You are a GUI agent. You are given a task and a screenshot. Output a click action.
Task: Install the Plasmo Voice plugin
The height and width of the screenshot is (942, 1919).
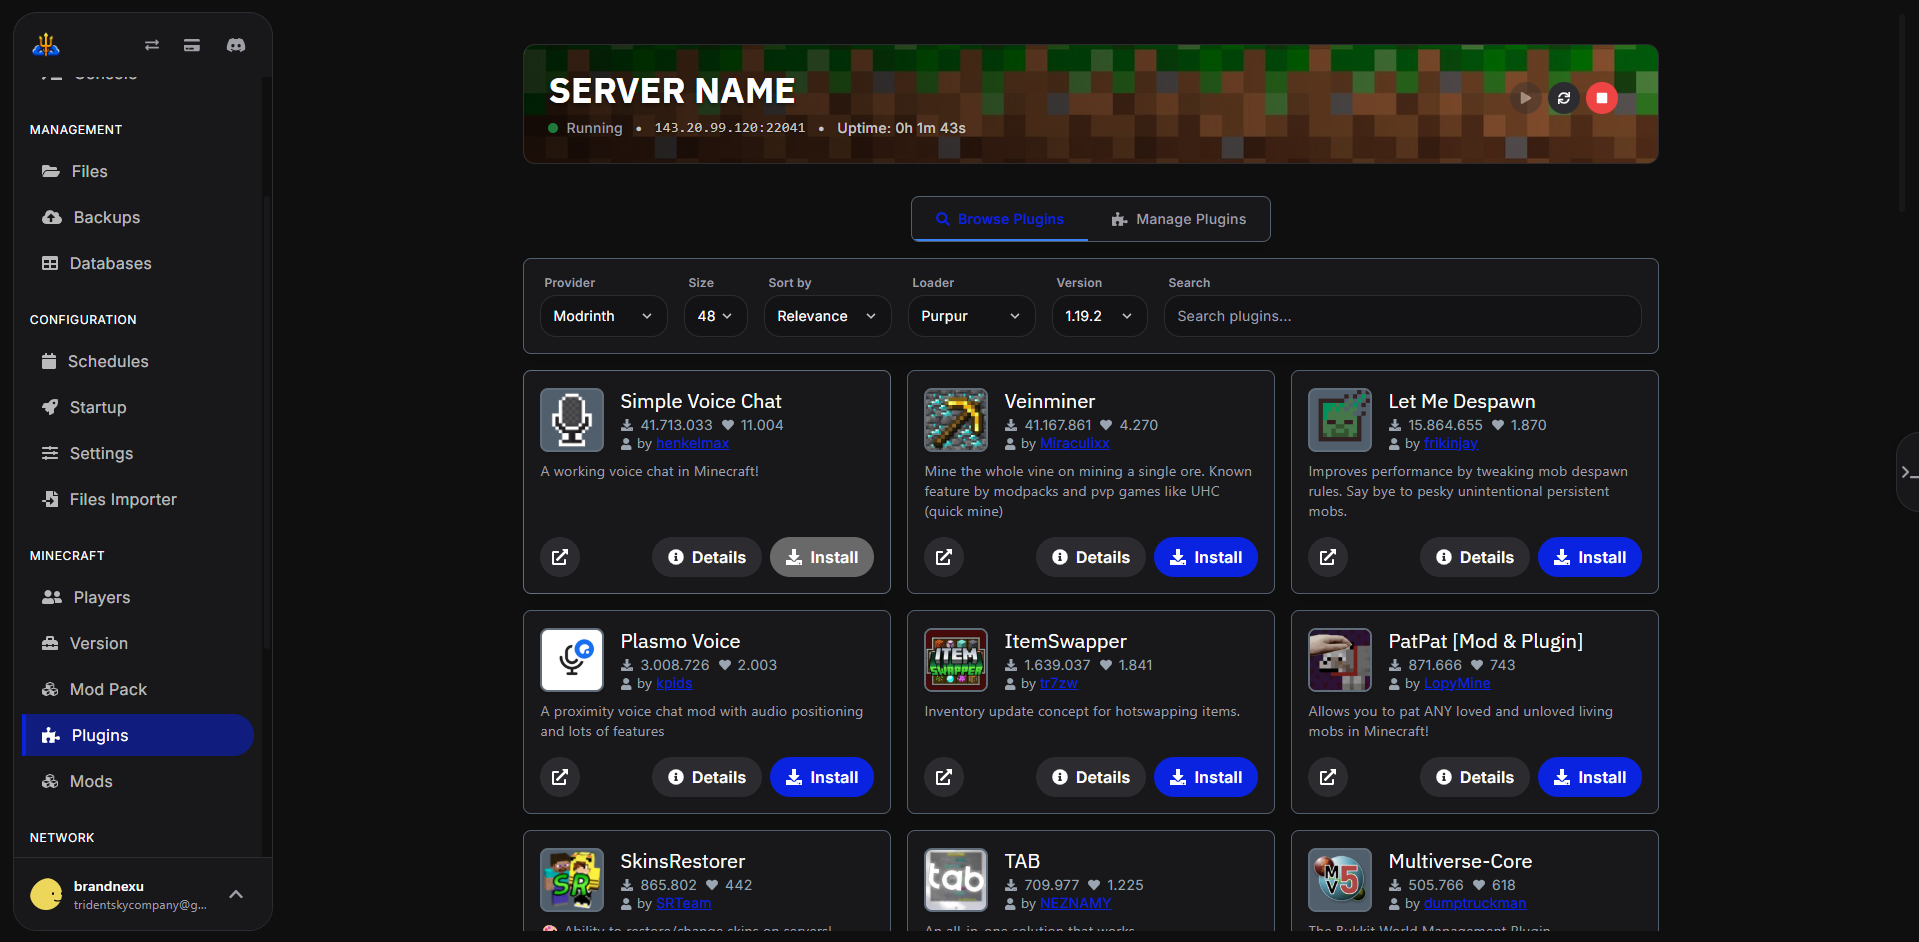pos(821,777)
